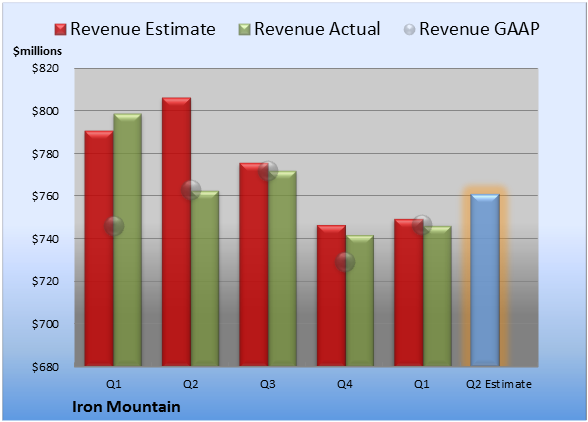Select the blue Q2 Estimate bar

coord(485,280)
